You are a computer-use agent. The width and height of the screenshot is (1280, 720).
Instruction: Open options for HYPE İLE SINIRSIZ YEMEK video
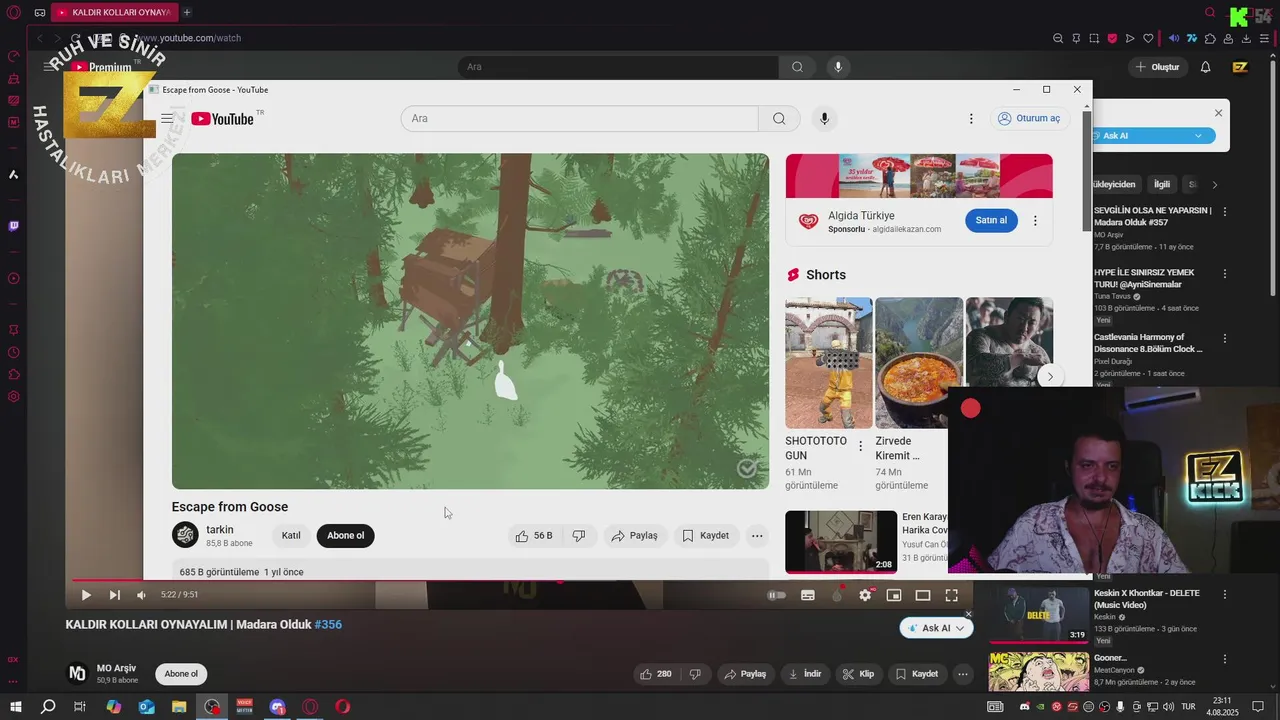1225,274
